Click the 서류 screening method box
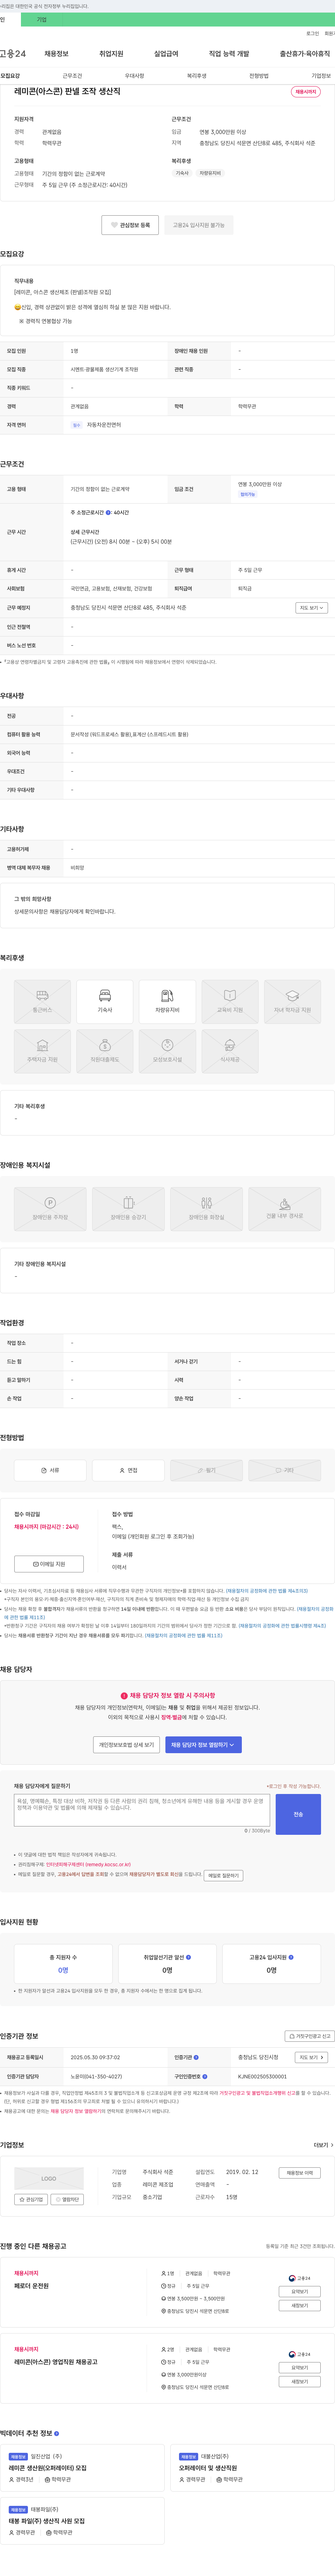Screen dimensions: 335x2576 (50, 1470)
